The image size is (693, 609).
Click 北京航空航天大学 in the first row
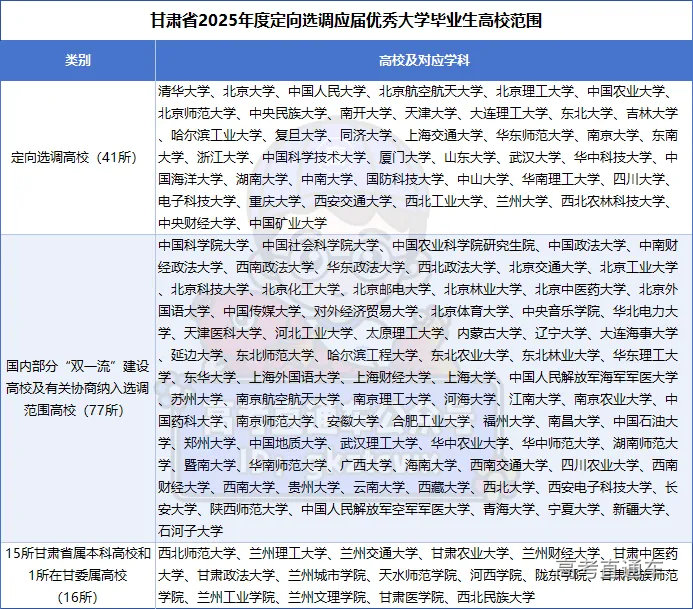pos(431,91)
